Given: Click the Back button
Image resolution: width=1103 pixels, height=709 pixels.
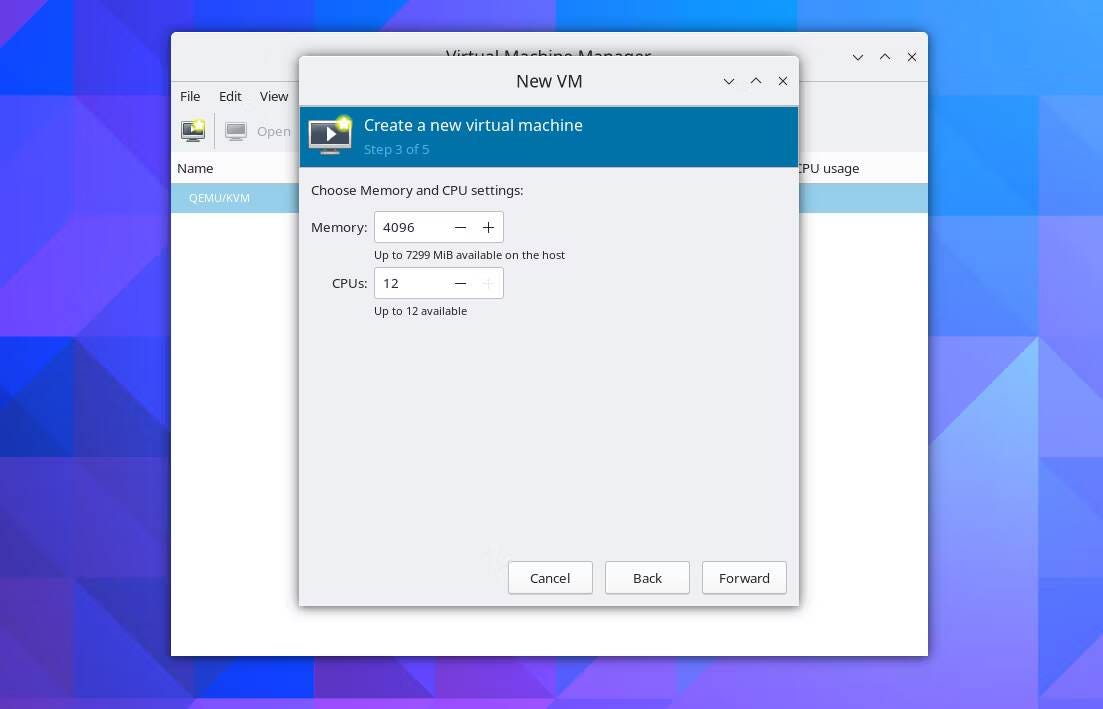Looking at the screenshot, I should pos(647,577).
